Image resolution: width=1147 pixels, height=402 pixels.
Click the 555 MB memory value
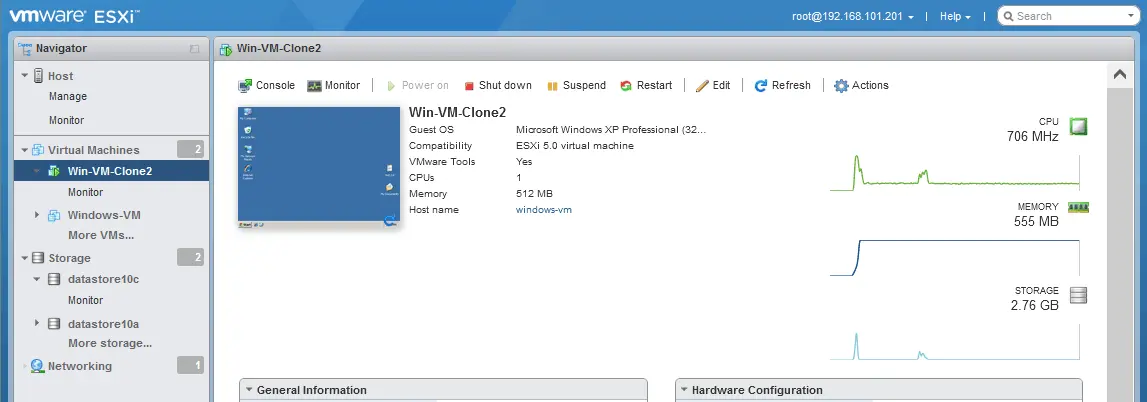click(x=1036, y=221)
